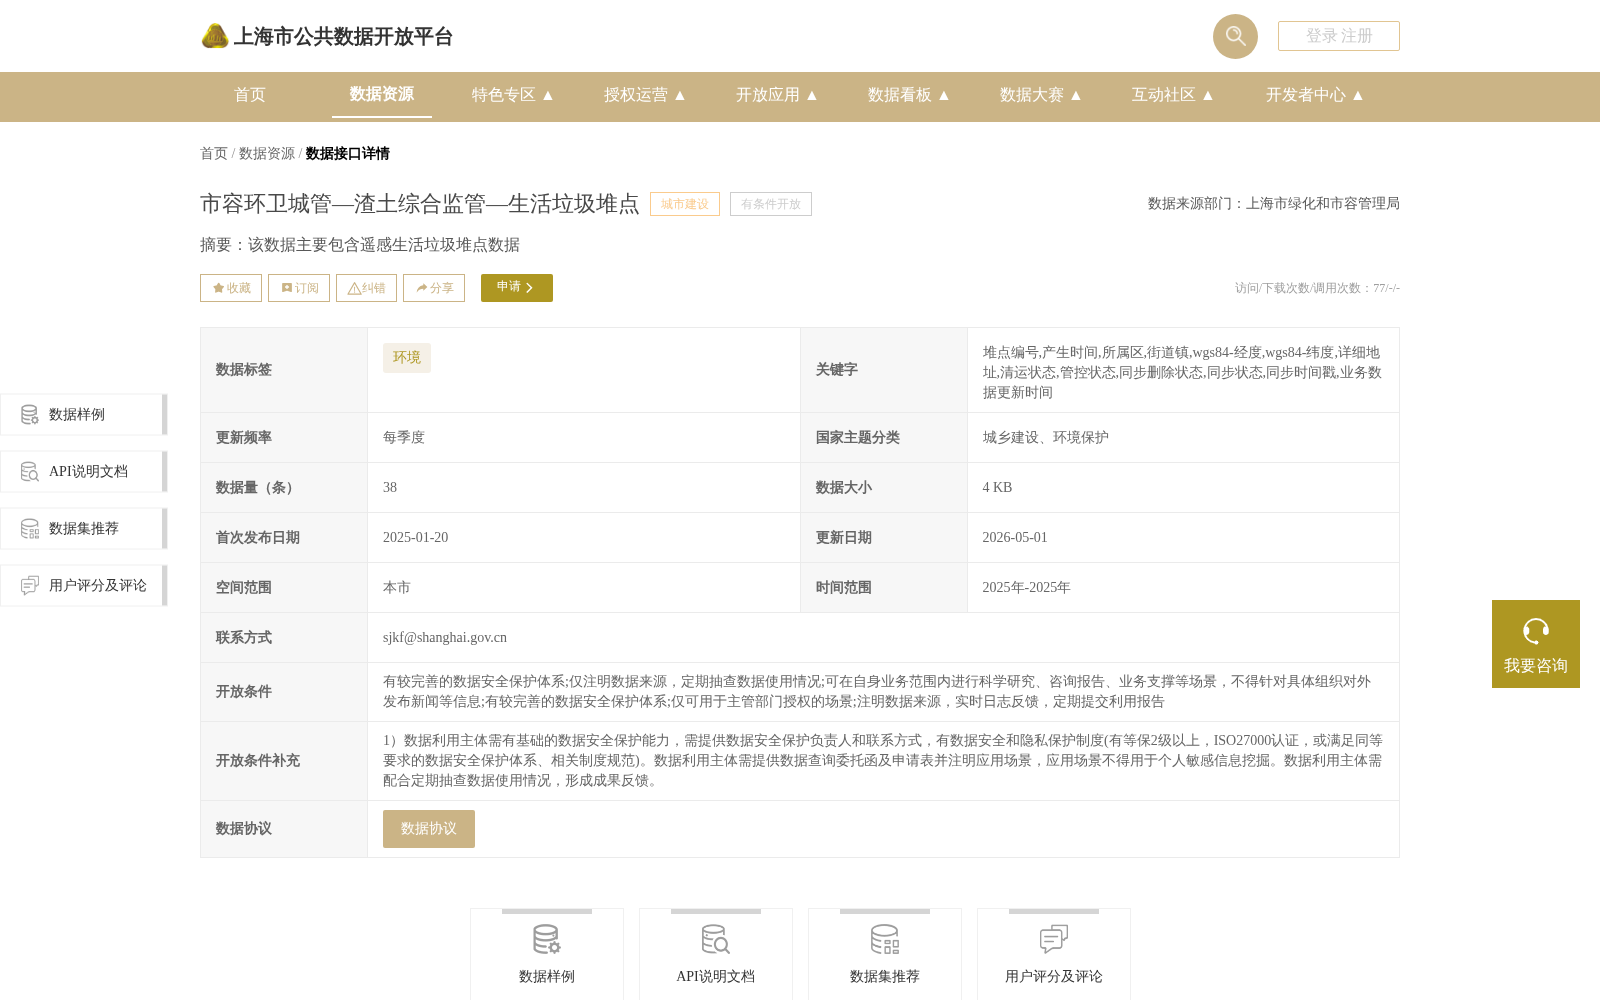Click 用户评分及评论 icon in left sidebar

[30, 586]
